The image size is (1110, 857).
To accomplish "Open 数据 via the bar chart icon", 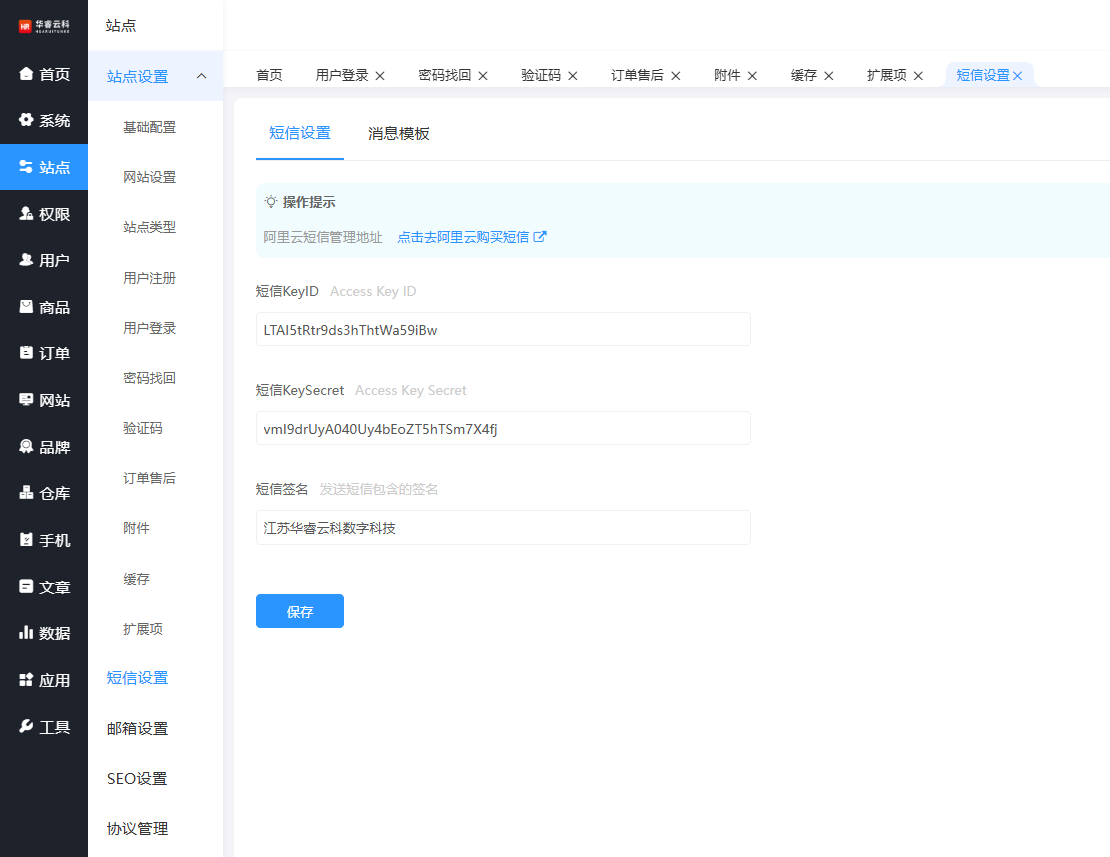I will [x=26, y=633].
